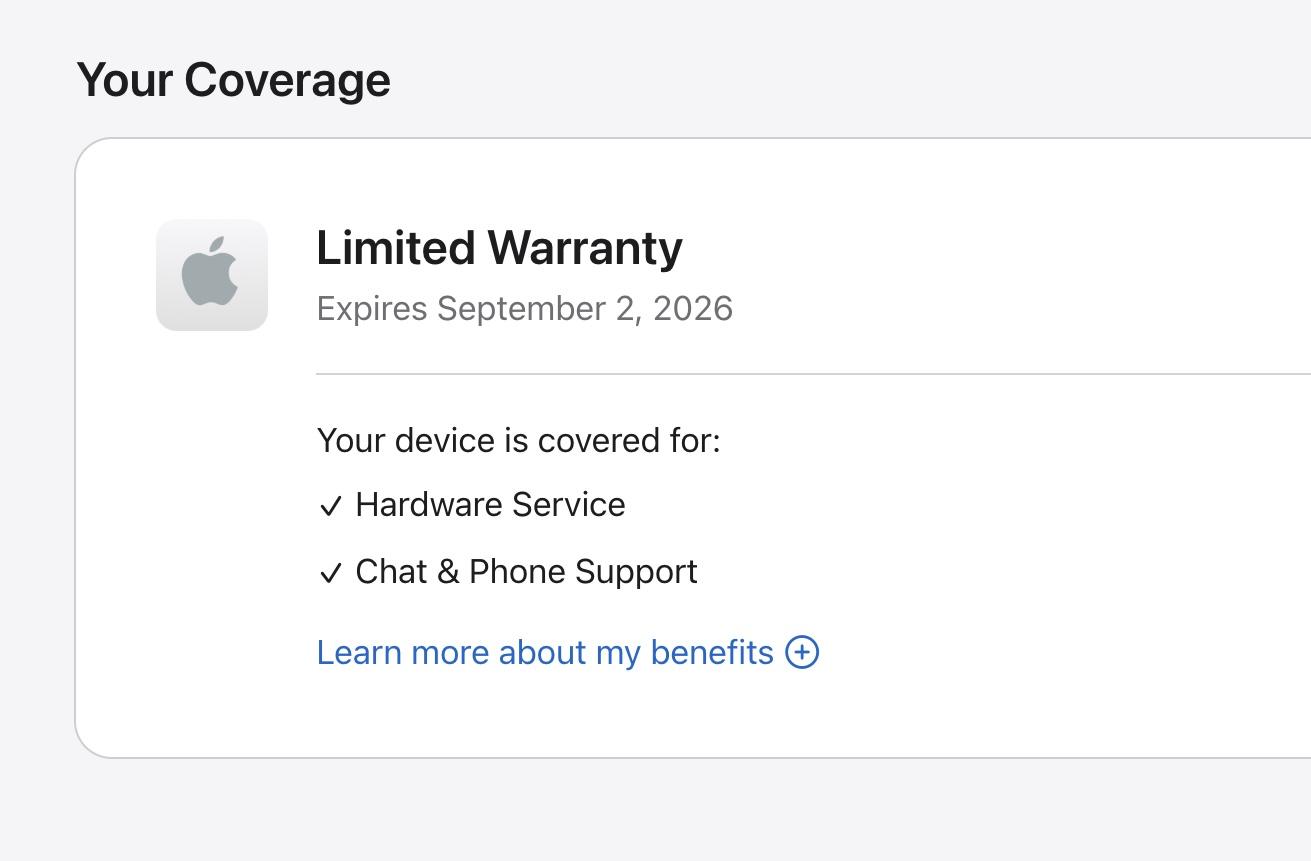Viewport: 1311px width, 861px height.
Task: Click the divider line below the expiration date
Action: 800,374
